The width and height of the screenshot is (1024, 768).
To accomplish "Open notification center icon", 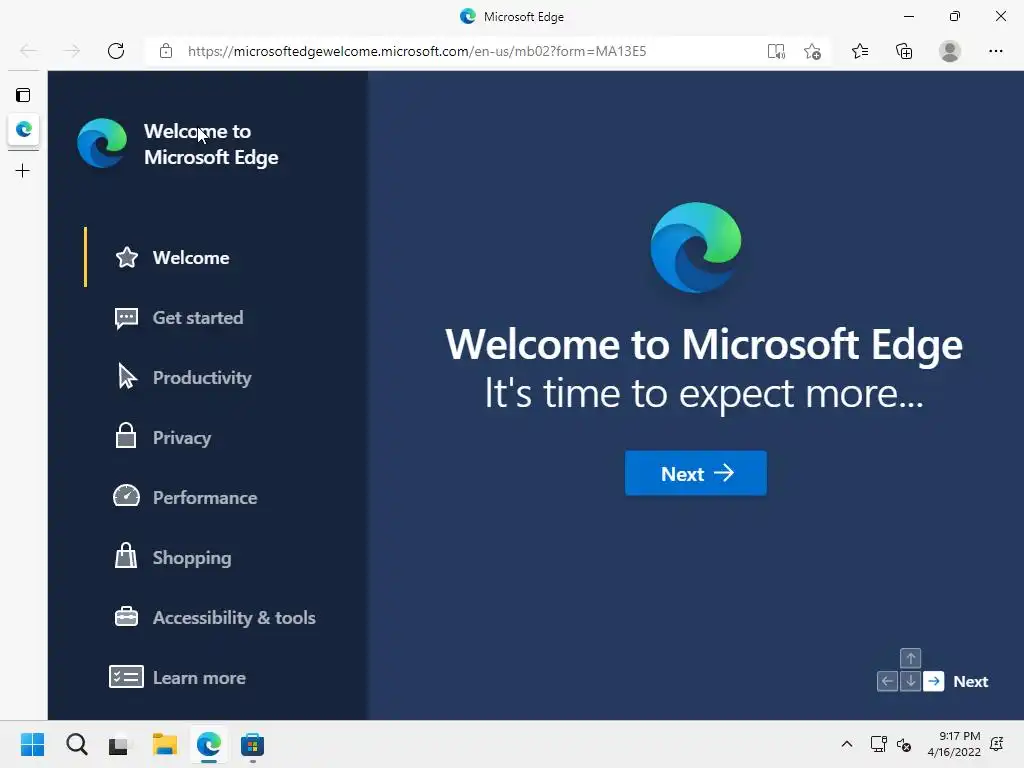I will [997, 744].
